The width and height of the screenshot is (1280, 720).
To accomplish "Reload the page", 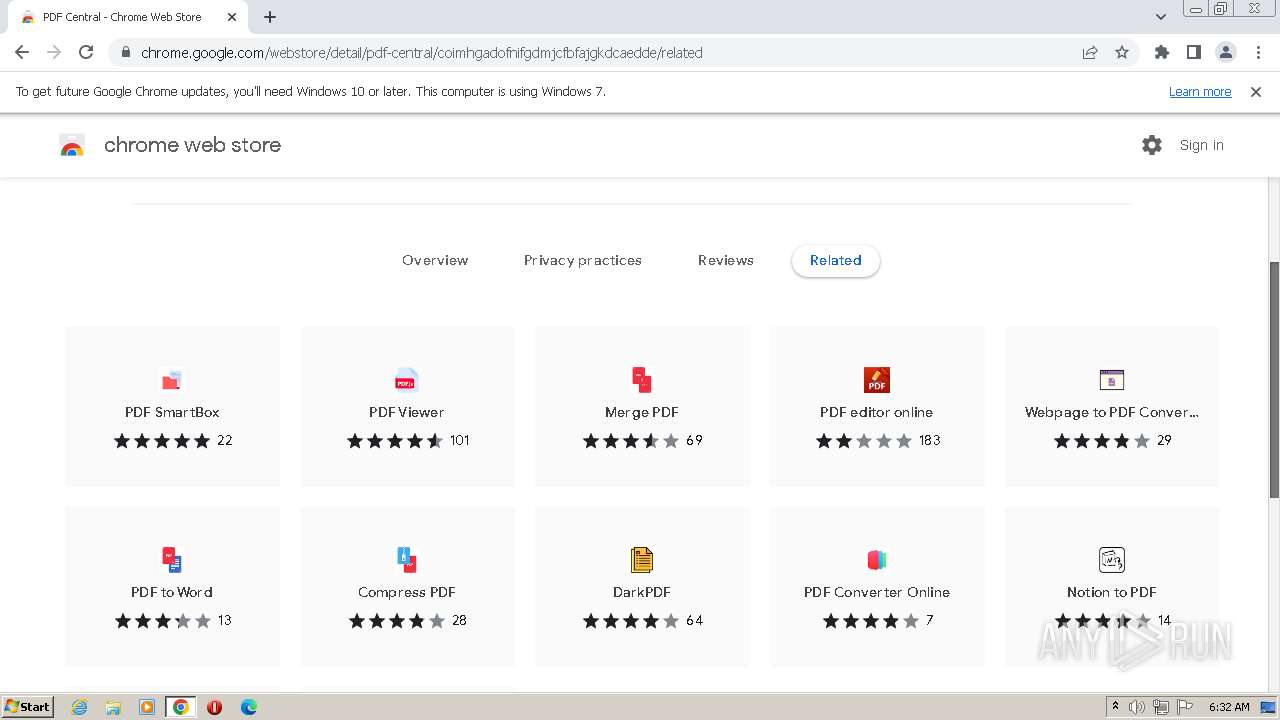I will tap(86, 53).
